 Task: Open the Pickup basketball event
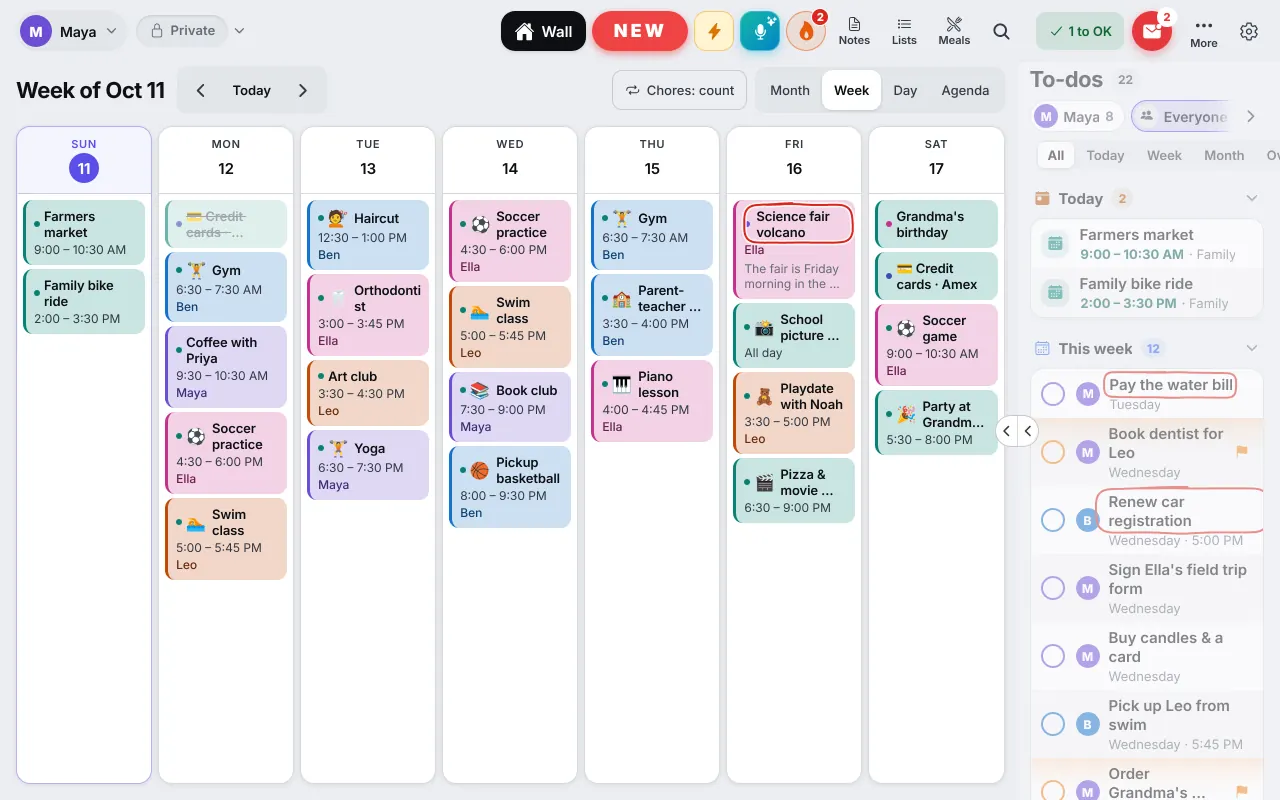510,487
